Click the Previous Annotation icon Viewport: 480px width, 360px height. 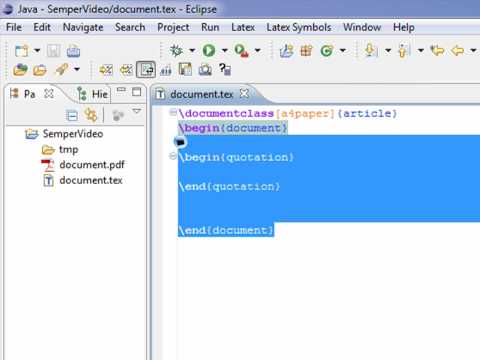tap(403, 51)
